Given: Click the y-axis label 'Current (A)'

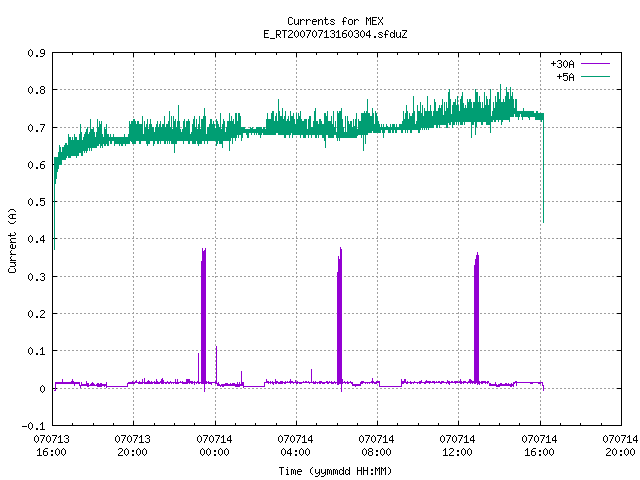Looking at the screenshot, I should (x=12, y=240).
